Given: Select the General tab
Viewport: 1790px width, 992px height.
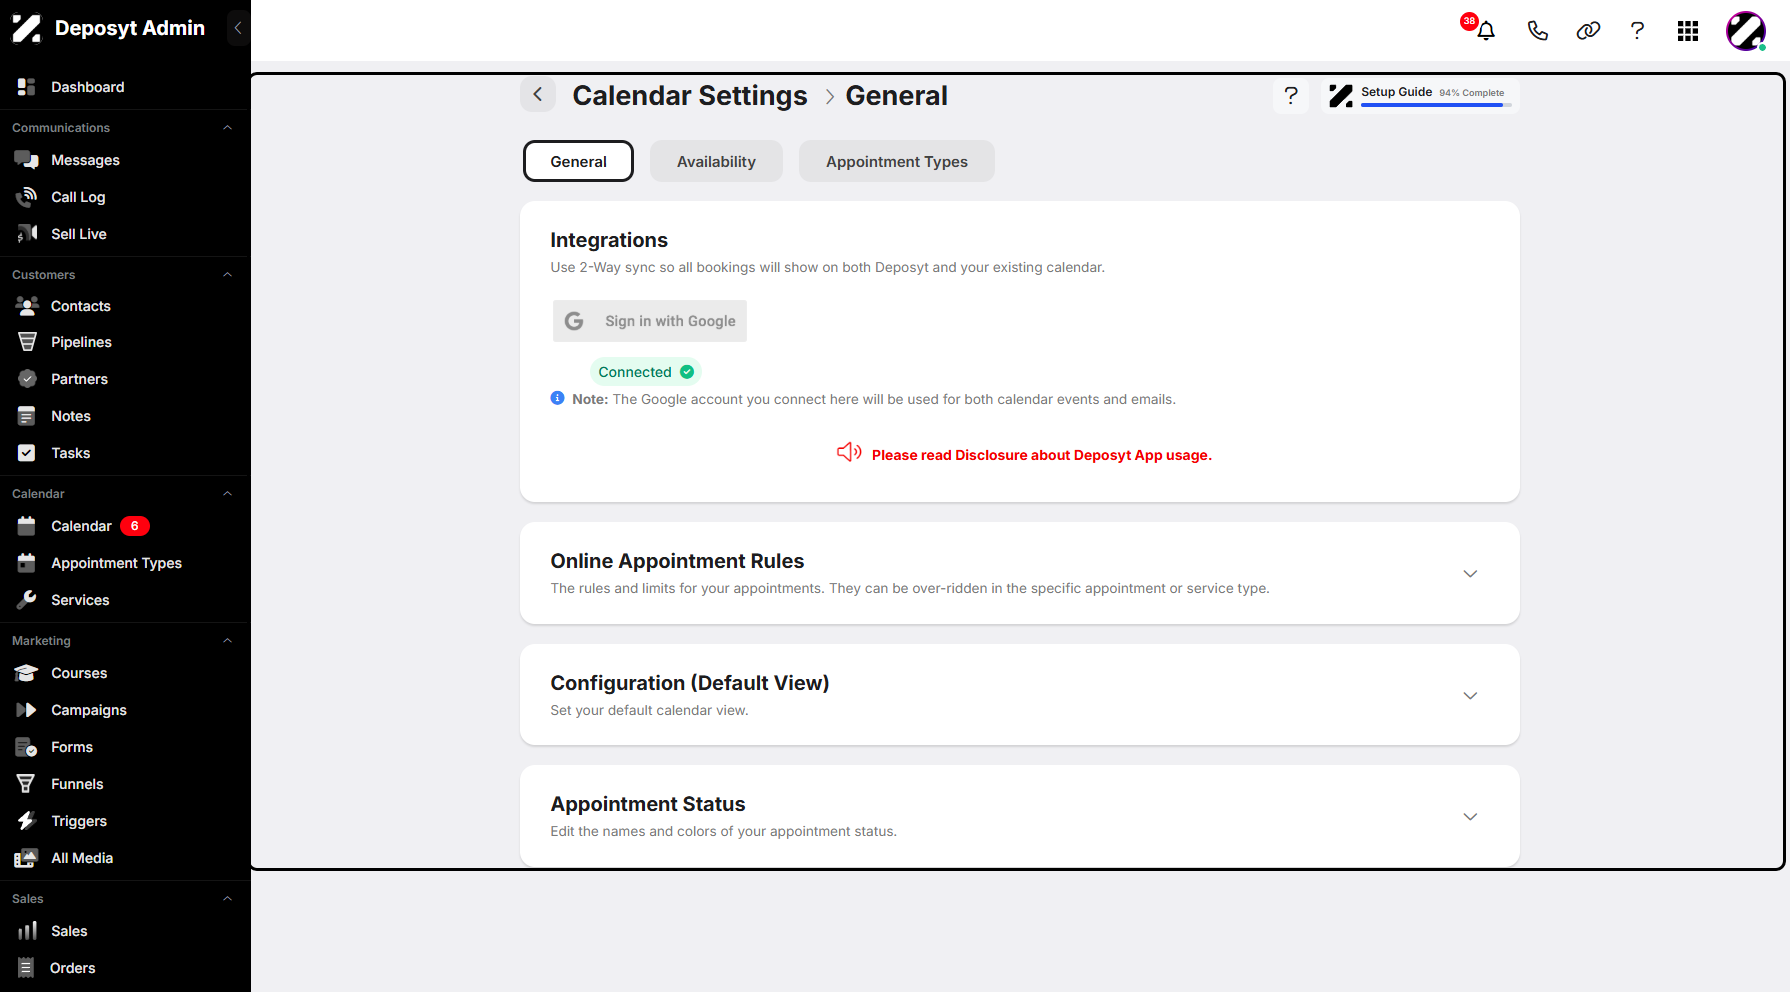Looking at the screenshot, I should point(578,161).
